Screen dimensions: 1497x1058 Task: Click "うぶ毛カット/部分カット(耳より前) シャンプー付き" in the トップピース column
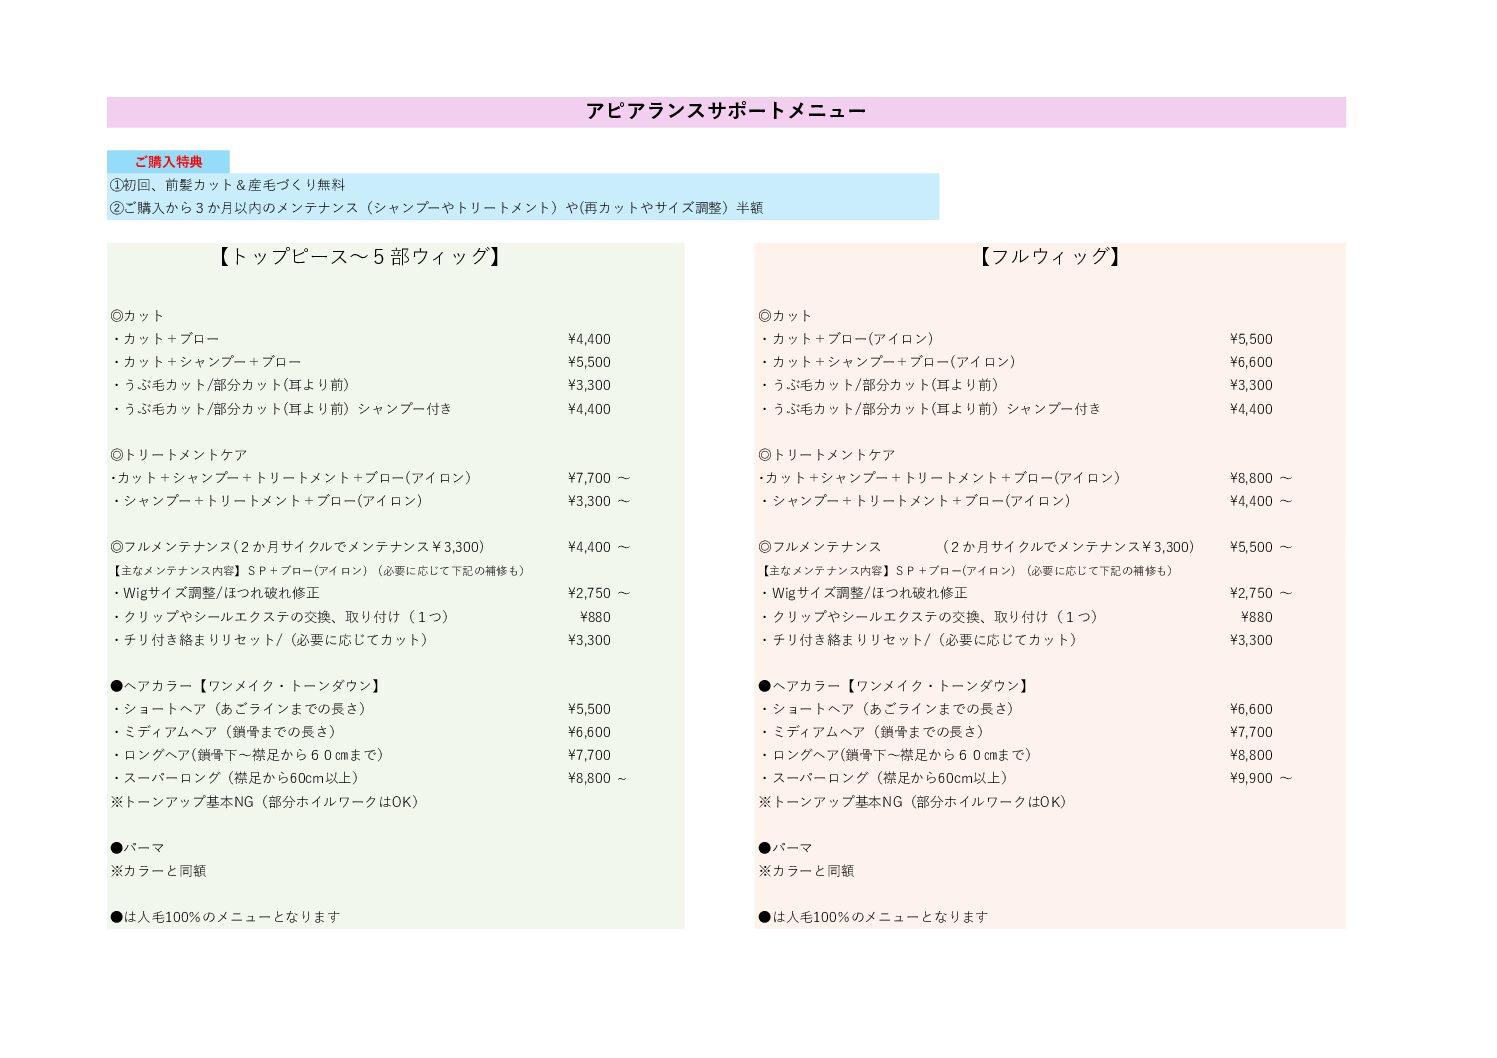pos(282,409)
